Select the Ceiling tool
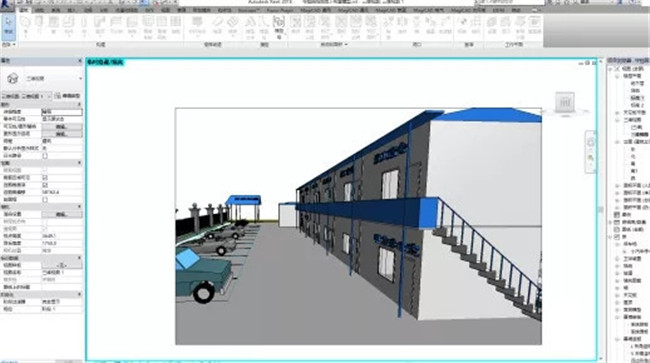 point(116,26)
